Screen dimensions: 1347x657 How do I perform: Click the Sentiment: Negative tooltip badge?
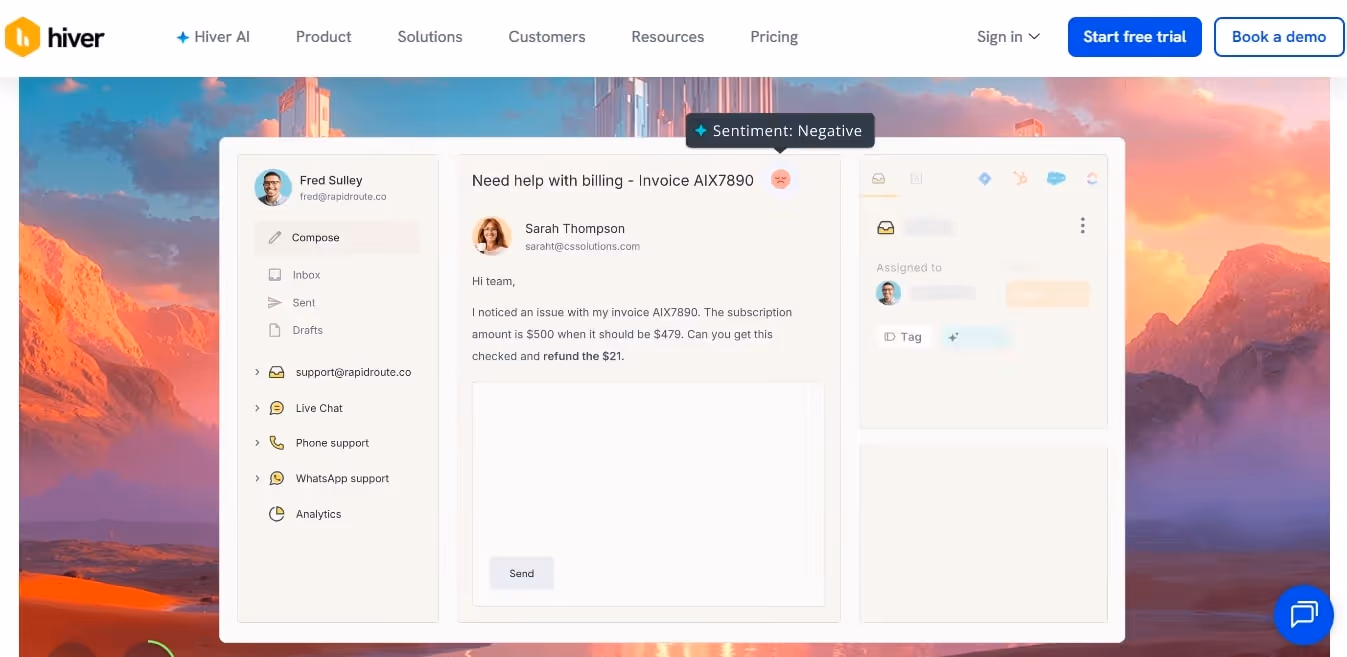779,131
